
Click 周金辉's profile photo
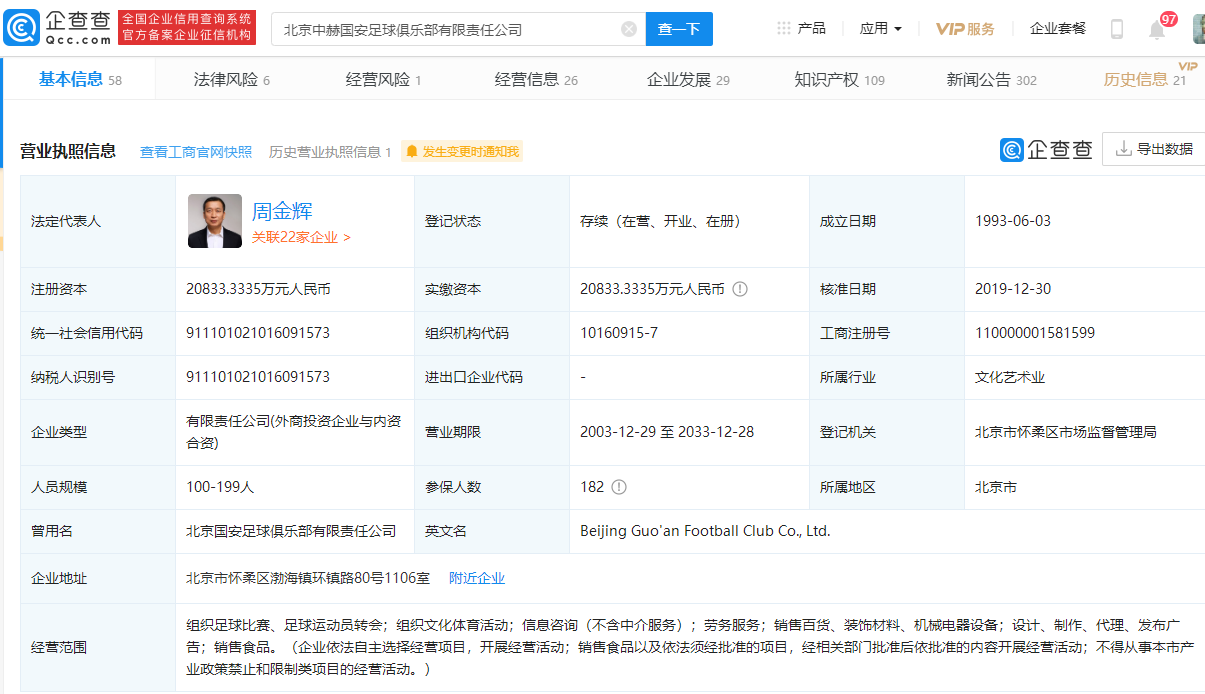point(215,221)
